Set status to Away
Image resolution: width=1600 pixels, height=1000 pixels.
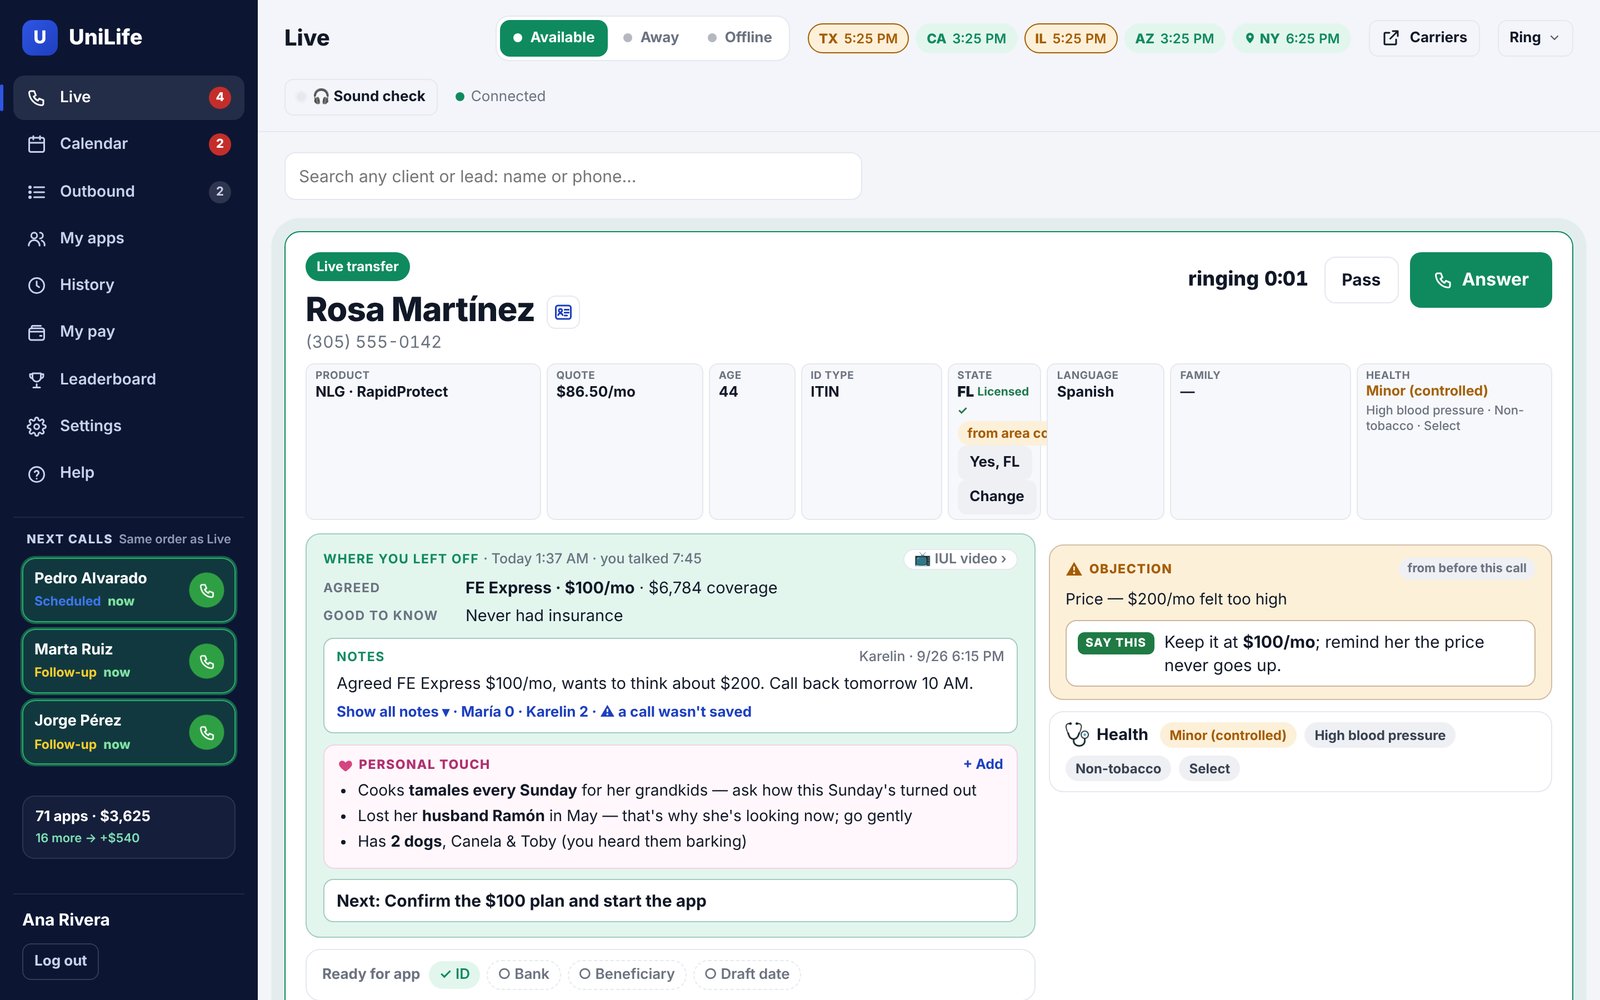651,38
